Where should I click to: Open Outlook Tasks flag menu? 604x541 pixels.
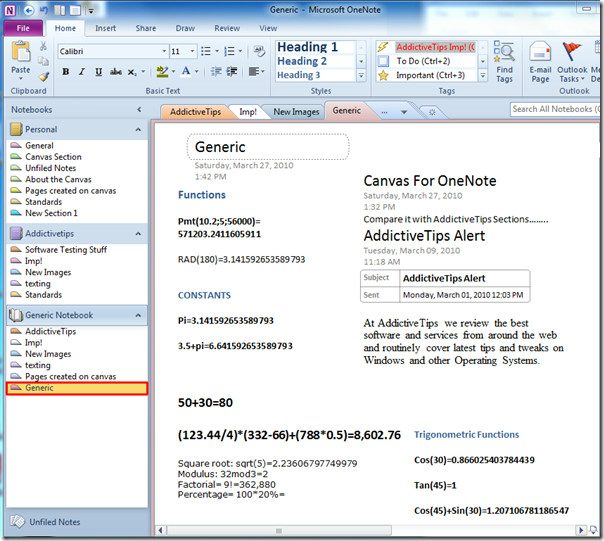572,62
